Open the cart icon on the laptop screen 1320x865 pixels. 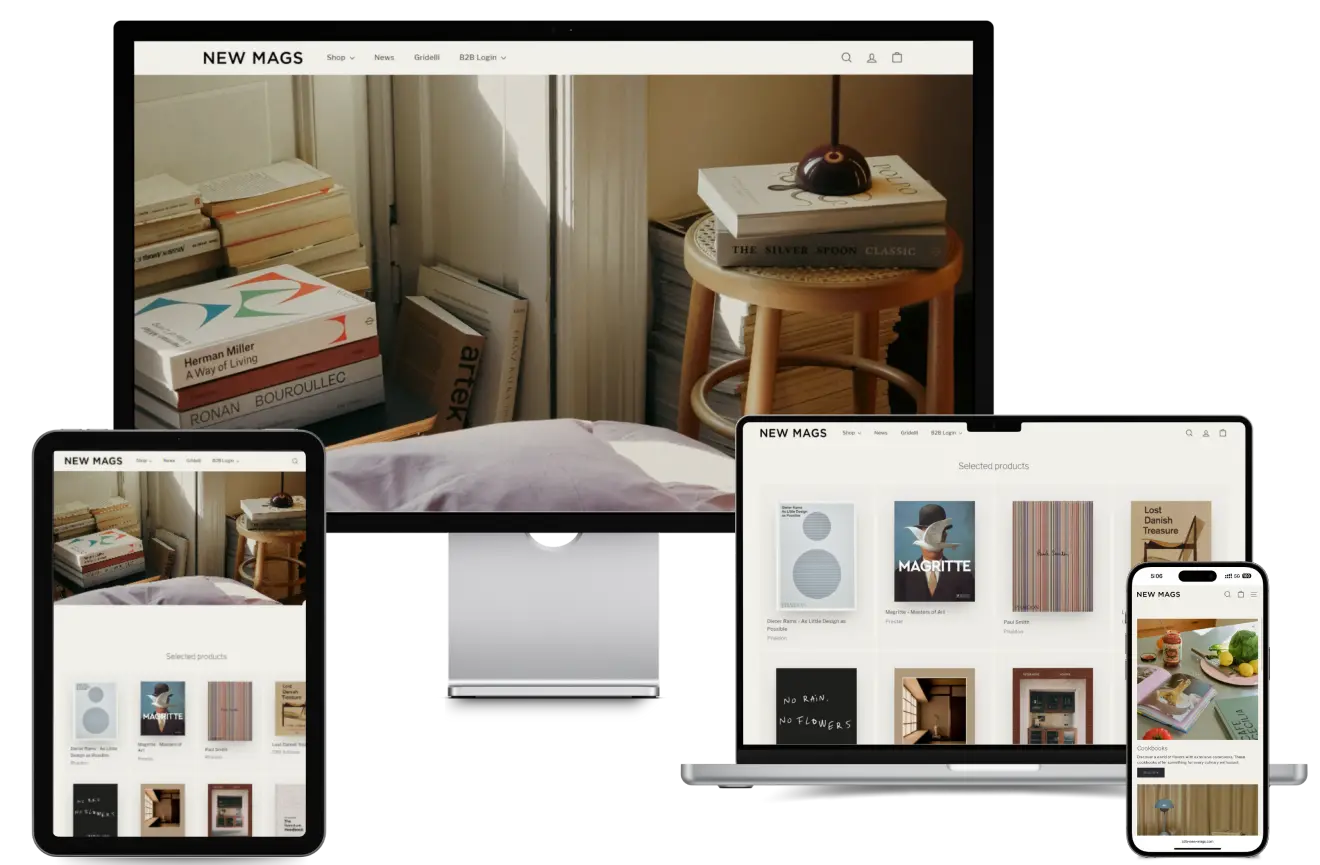tap(1222, 433)
